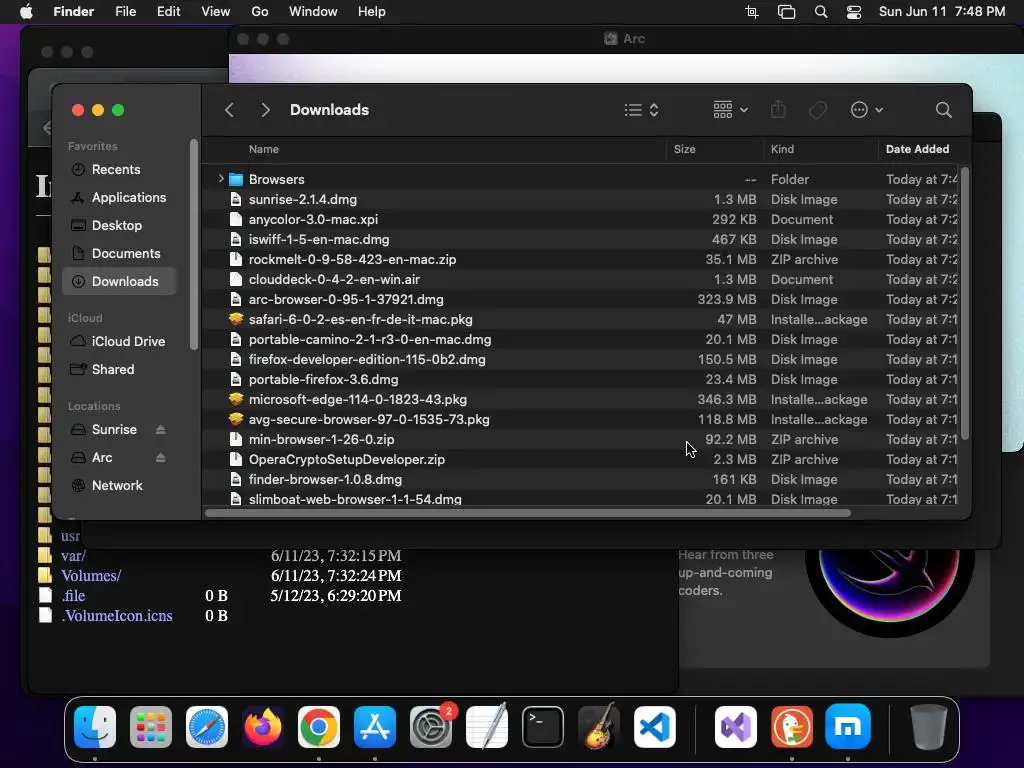
Task: Open the File menu
Action: tap(125, 12)
